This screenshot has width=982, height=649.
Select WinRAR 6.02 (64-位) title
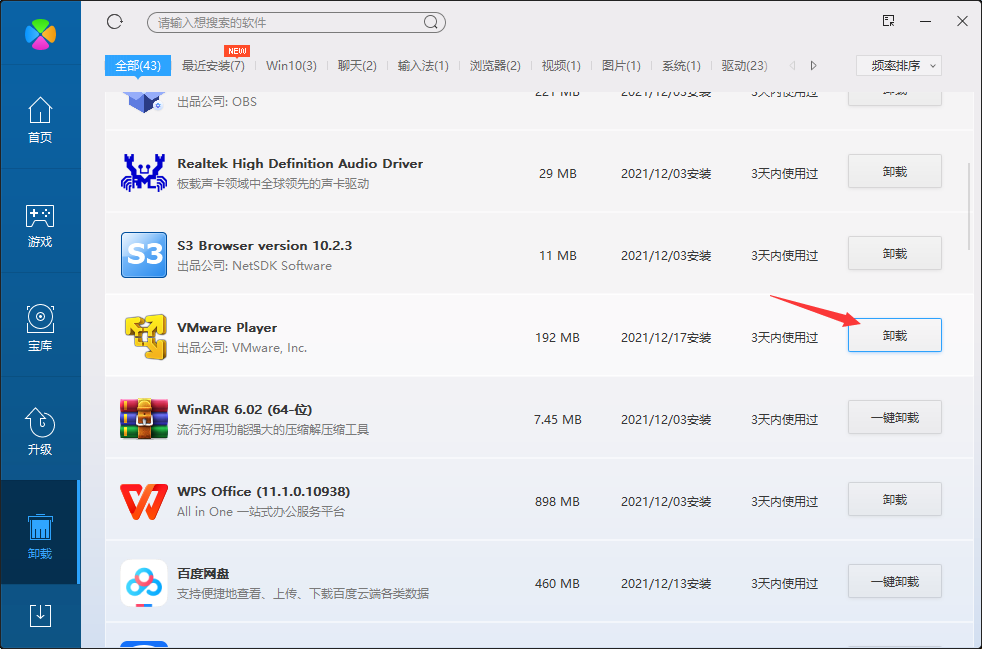[244, 410]
